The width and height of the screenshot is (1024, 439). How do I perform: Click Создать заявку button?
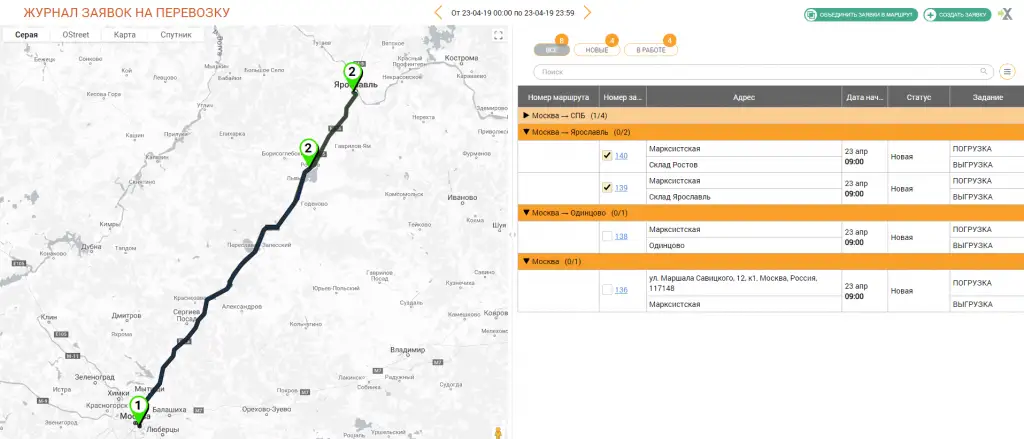pyautogui.click(x=957, y=15)
